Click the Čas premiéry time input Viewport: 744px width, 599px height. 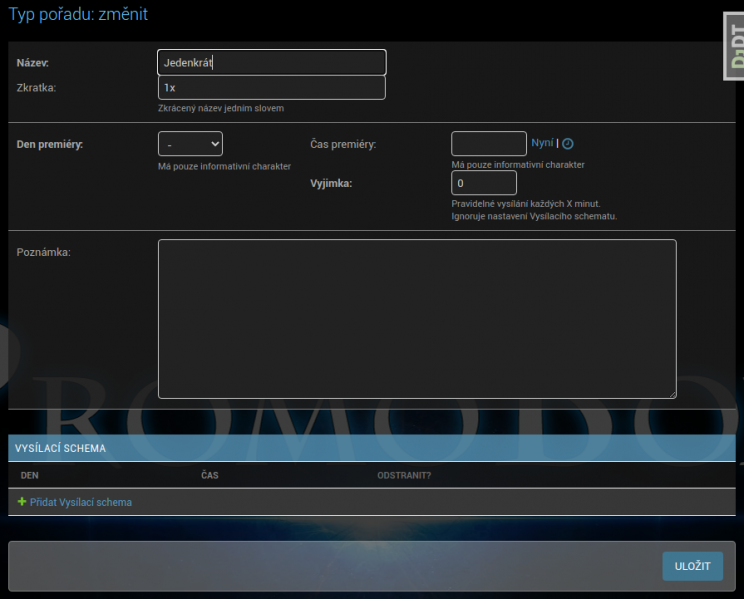(488, 144)
